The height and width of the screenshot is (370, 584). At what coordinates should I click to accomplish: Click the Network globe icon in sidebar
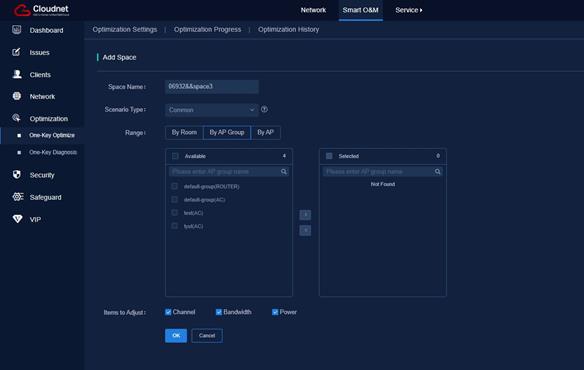pos(17,96)
